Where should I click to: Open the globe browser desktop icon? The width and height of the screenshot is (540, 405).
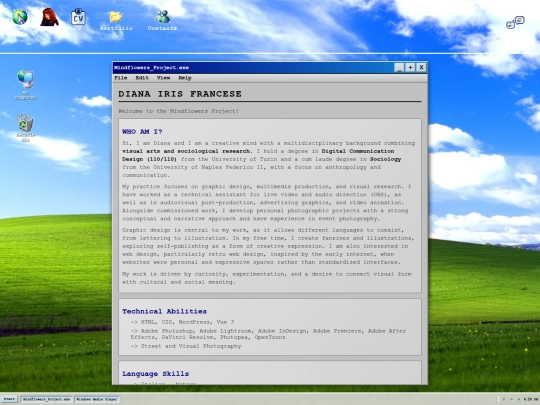pos(20,17)
